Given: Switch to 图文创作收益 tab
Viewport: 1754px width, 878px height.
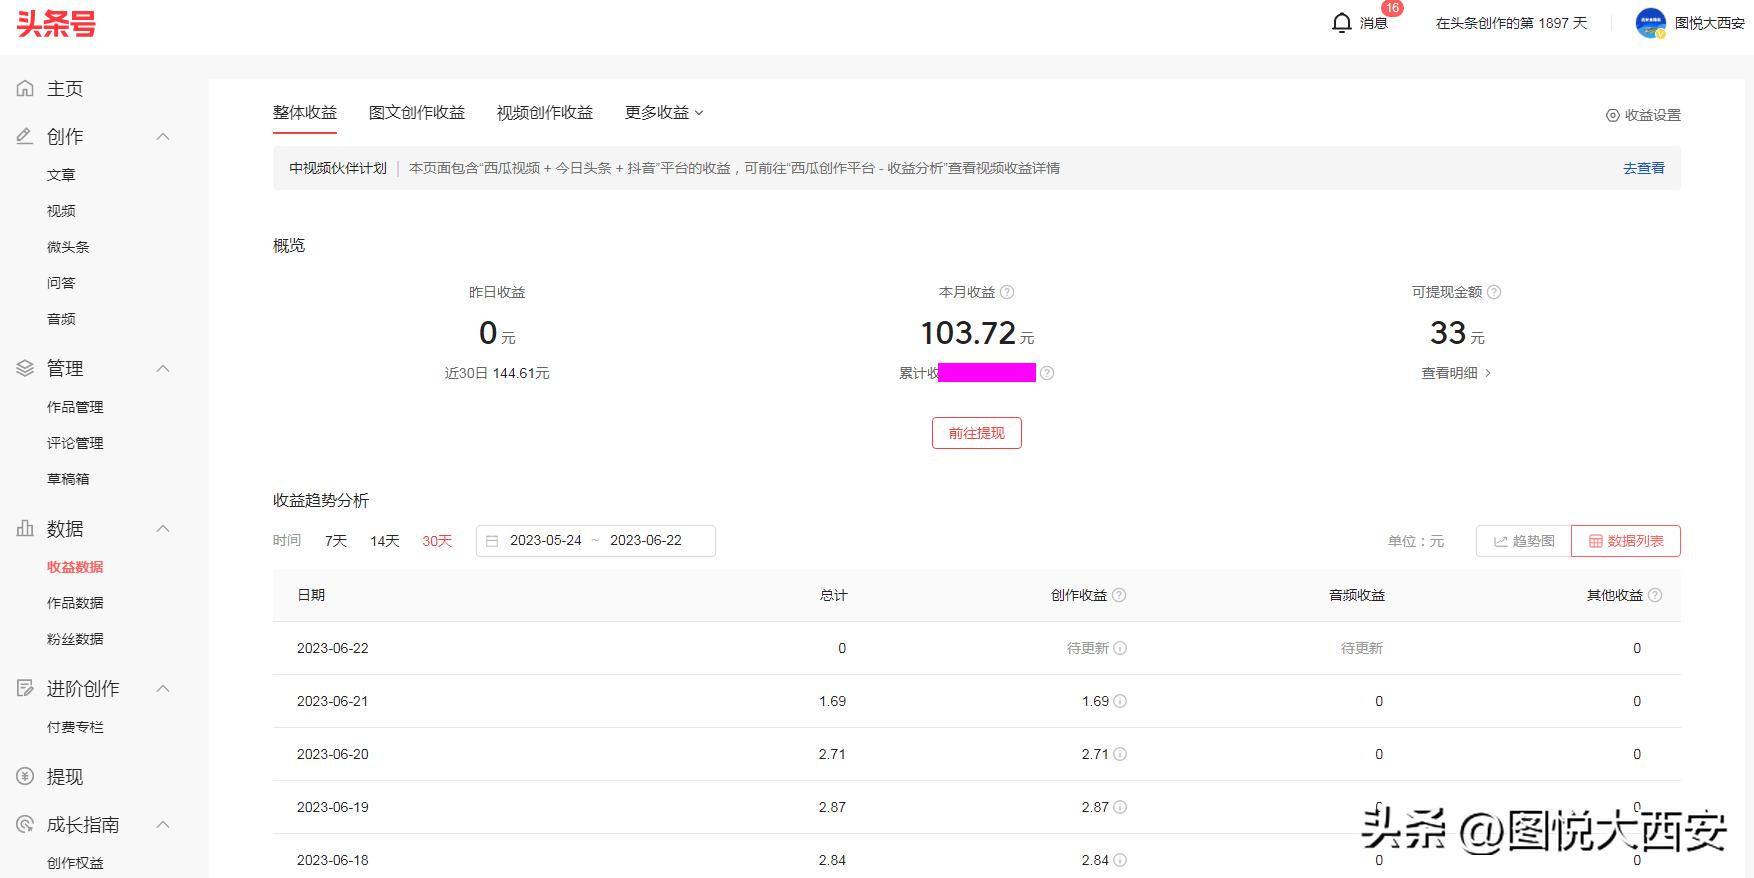Looking at the screenshot, I should click(417, 113).
